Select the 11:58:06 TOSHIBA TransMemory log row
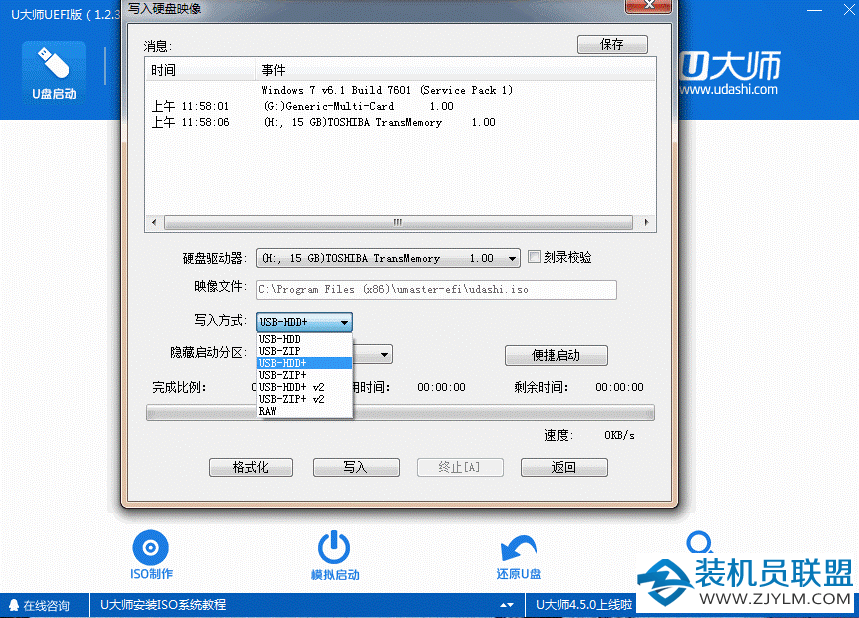Viewport: 859px width, 618px height. tap(400, 122)
